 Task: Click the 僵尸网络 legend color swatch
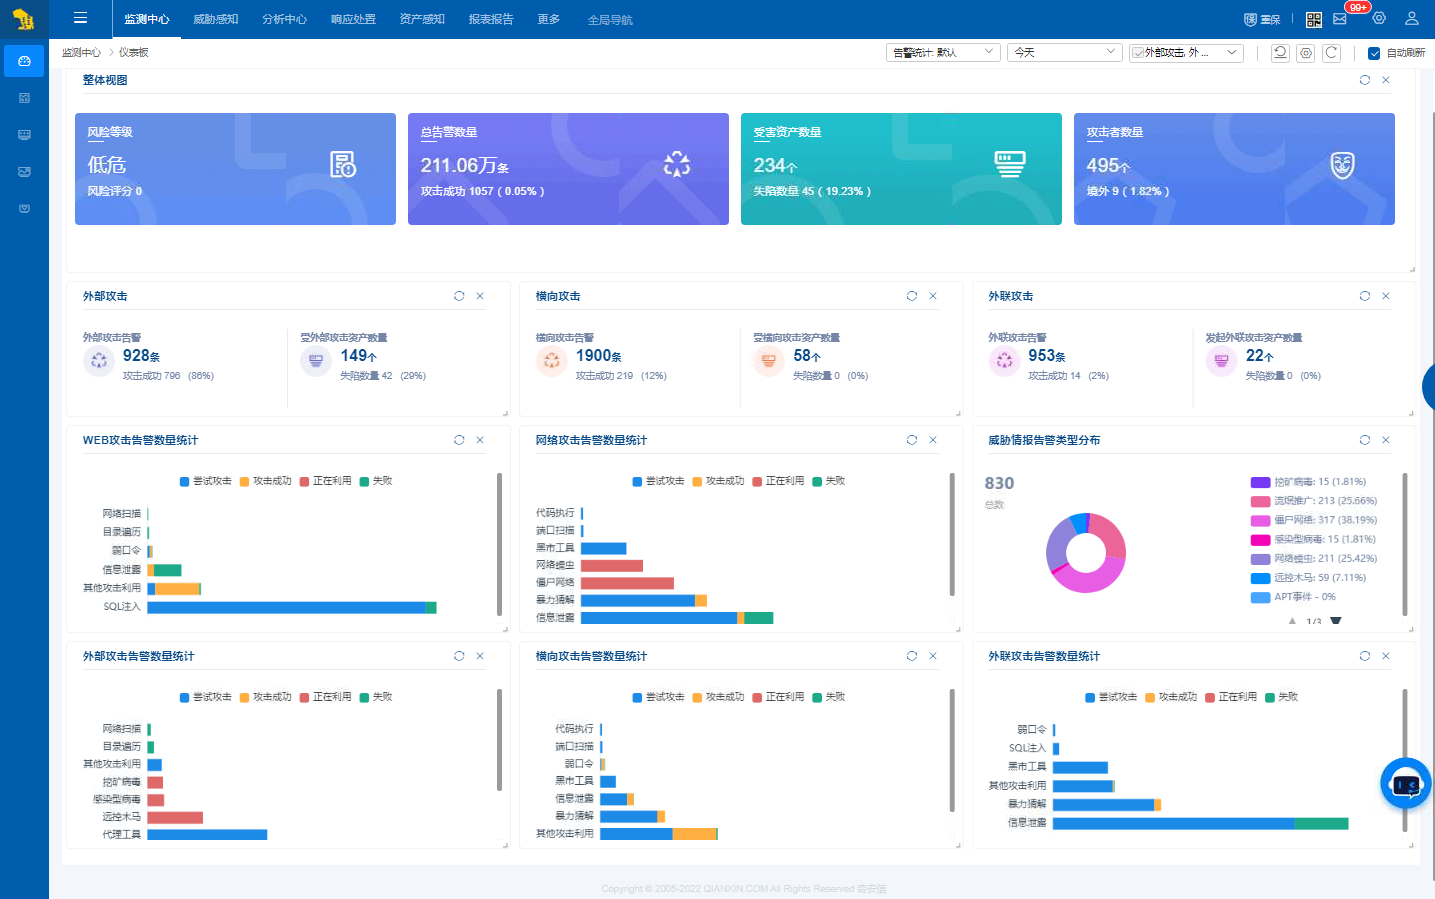pos(1260,520)
